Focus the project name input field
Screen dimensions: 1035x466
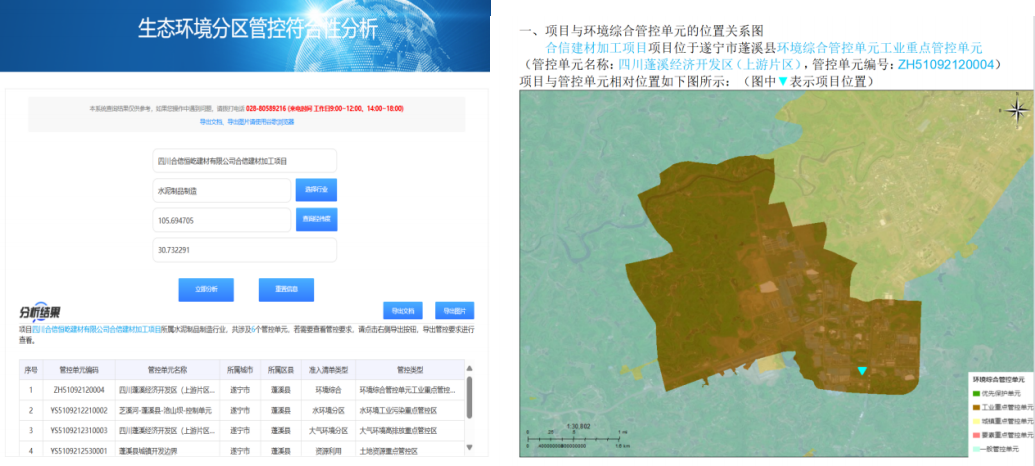243,160
